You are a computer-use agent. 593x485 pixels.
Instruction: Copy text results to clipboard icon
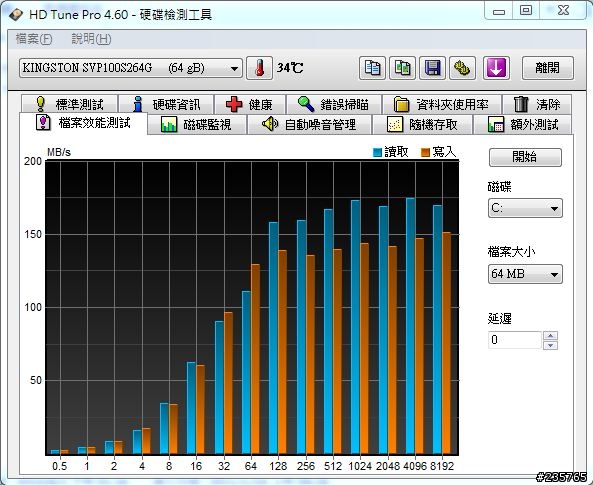pos(372,68)
